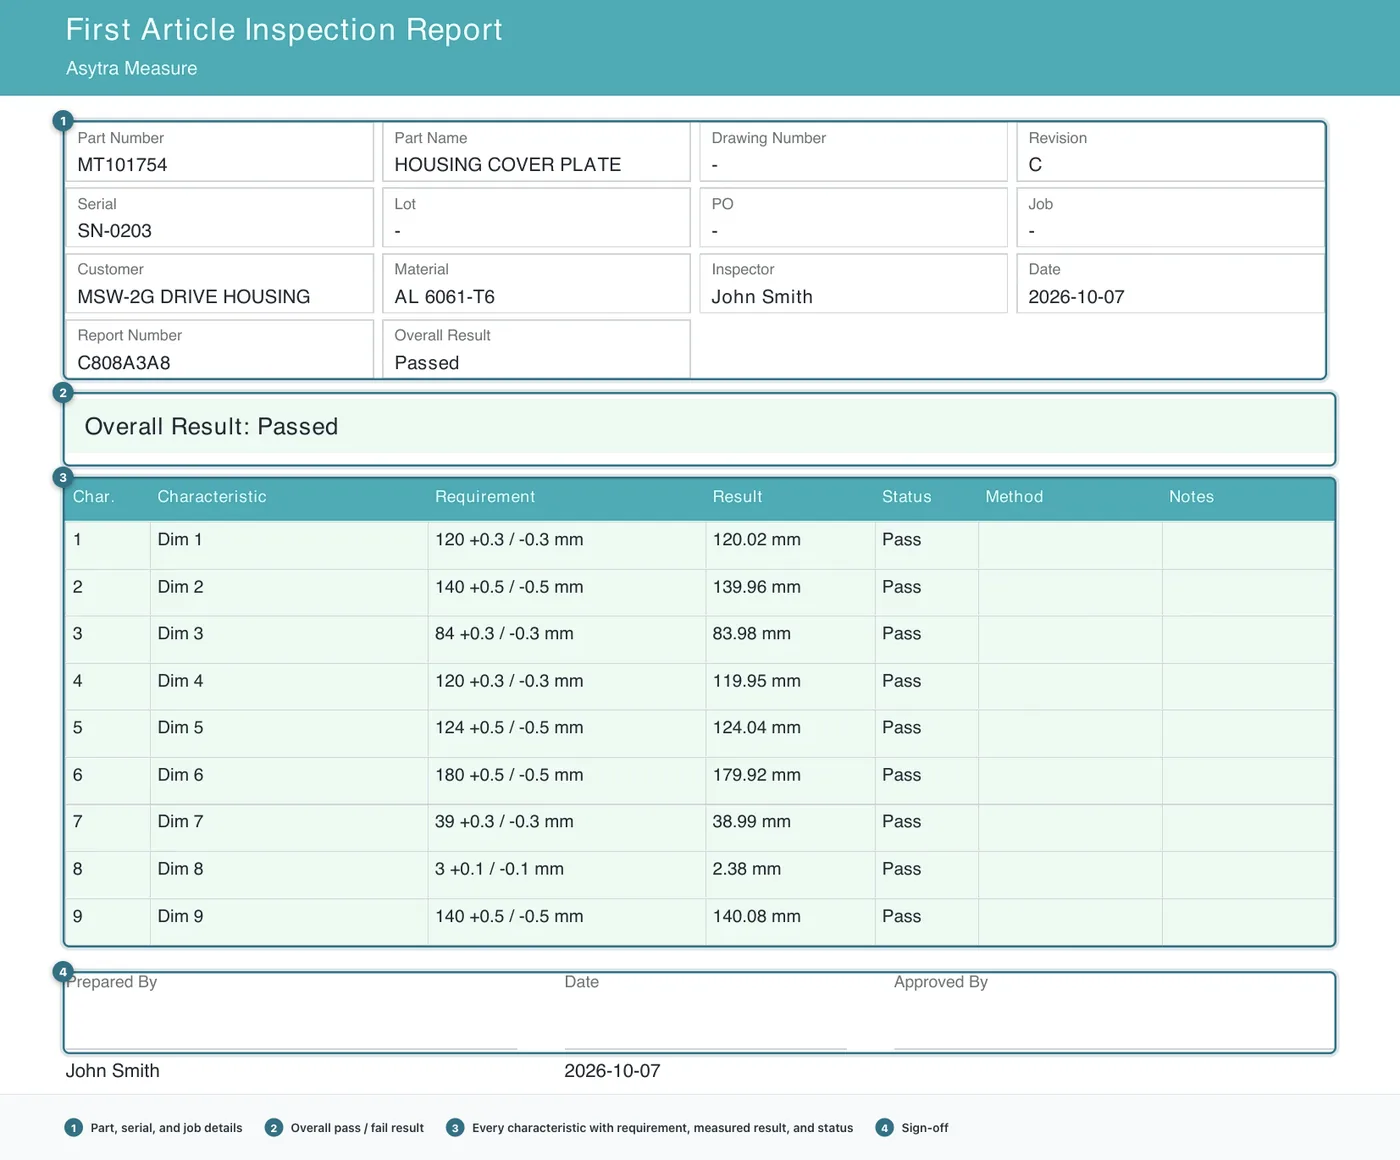Screen dimensions: 1400x1160
Task: Click the result "139.96 mm"
Action: coord(756,587)
